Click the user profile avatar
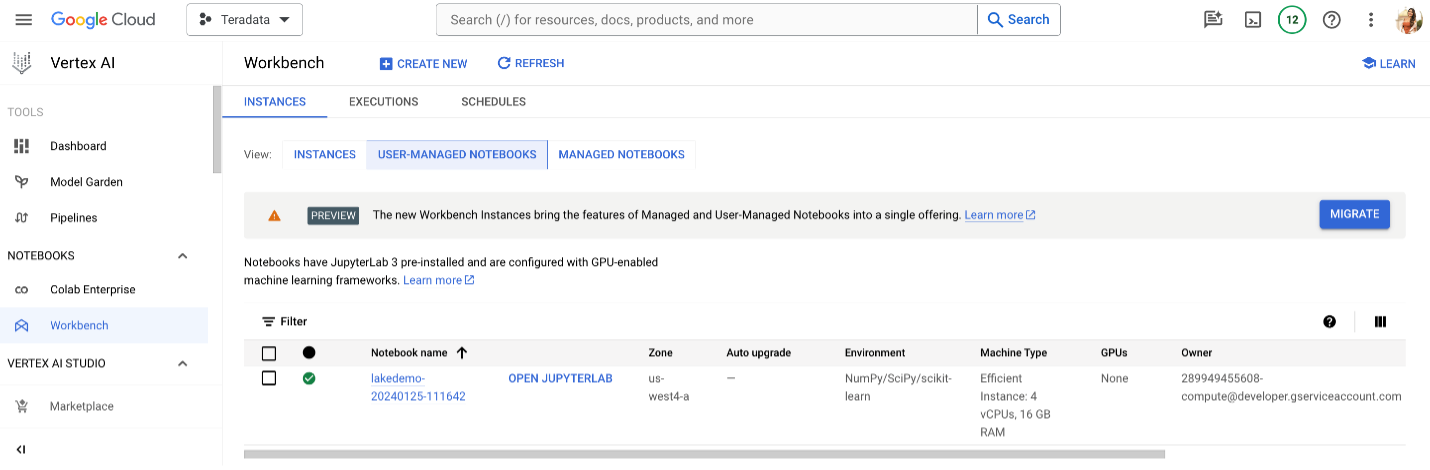 (x=1409, y=20)
